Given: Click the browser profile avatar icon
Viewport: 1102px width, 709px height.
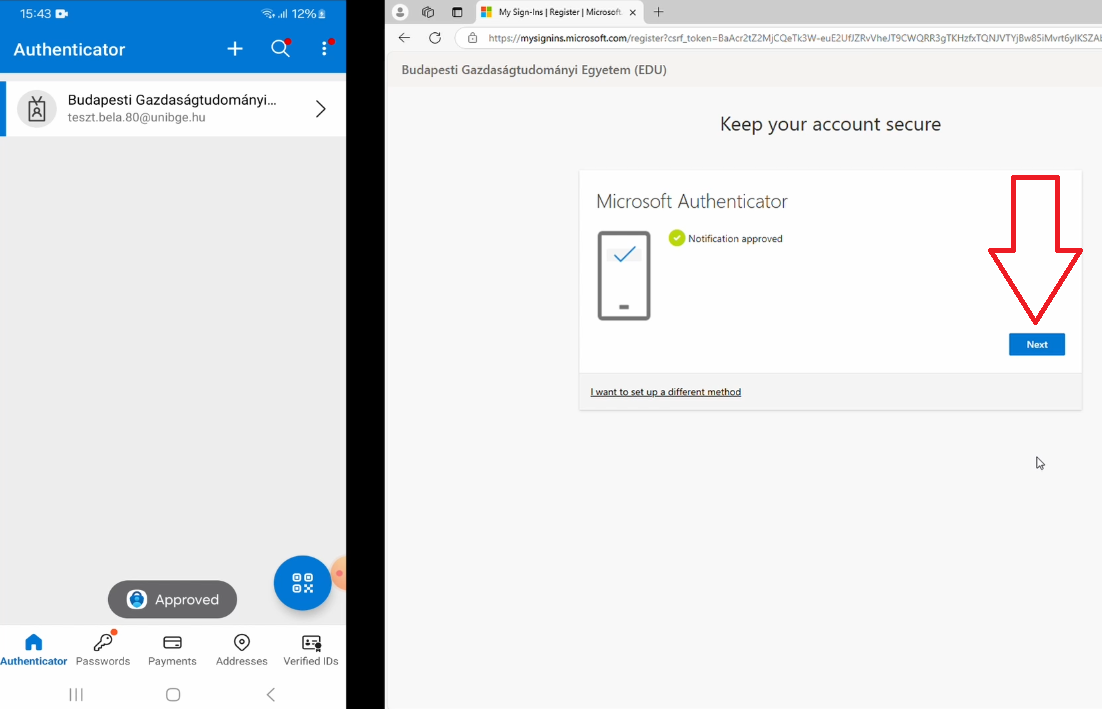Looking at the screenshot, I should pyautogui.click(x=400, y=12).
